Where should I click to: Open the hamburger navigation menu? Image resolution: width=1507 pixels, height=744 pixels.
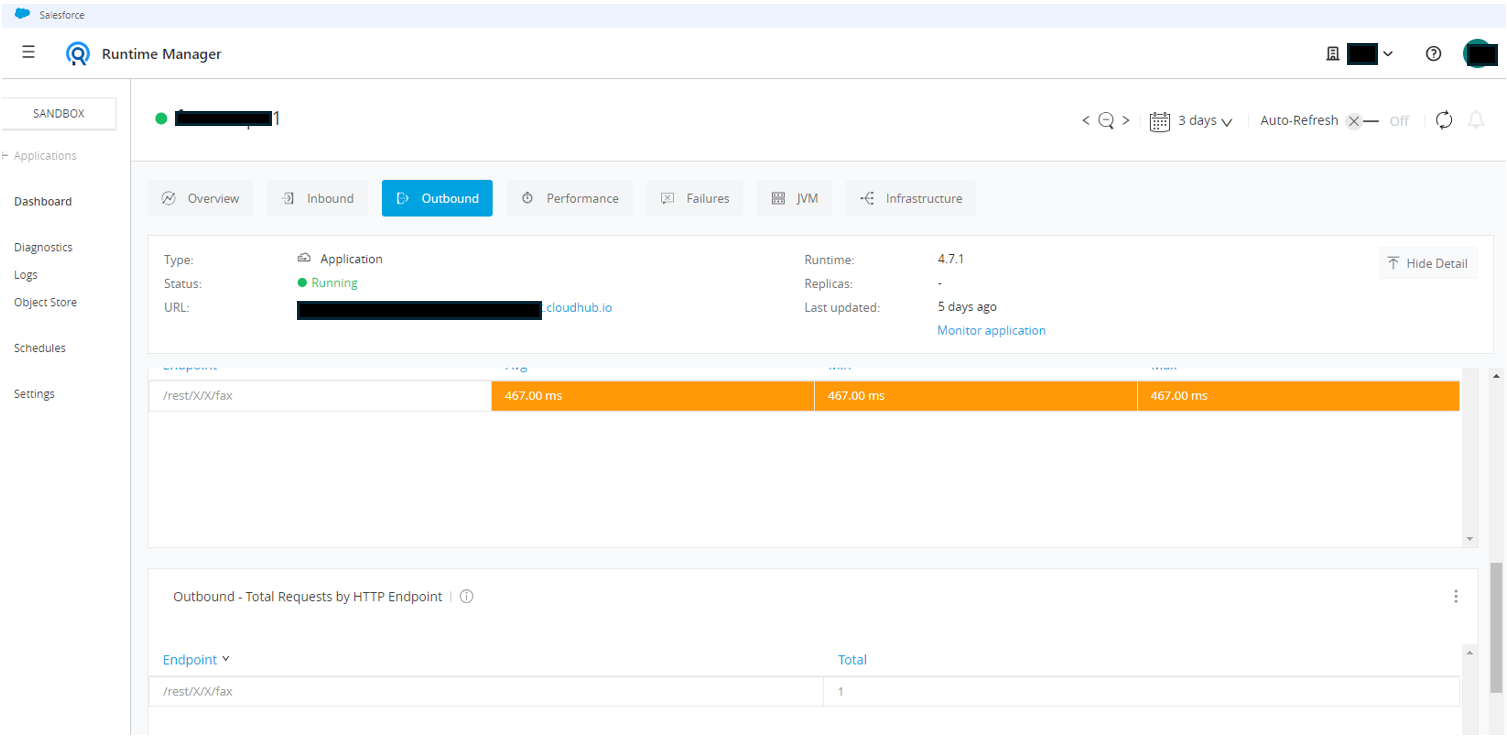click(x=28, y=53)
